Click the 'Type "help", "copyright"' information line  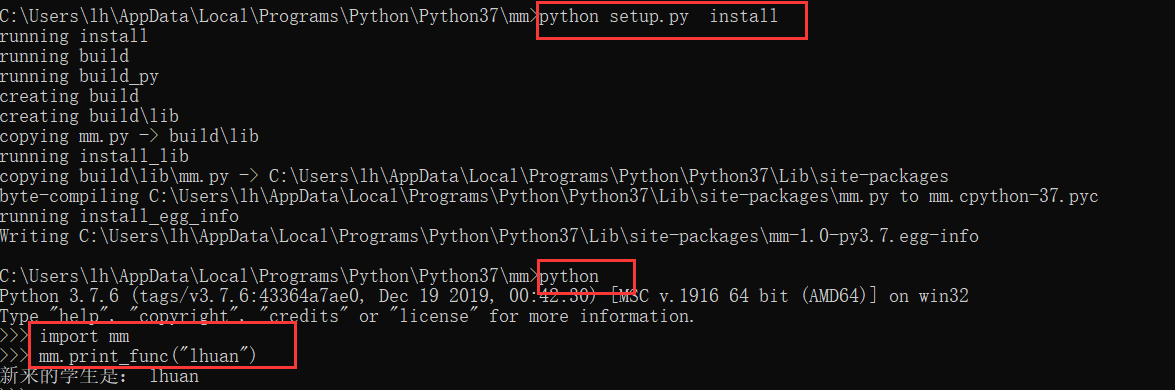click(x=348, y=316)
